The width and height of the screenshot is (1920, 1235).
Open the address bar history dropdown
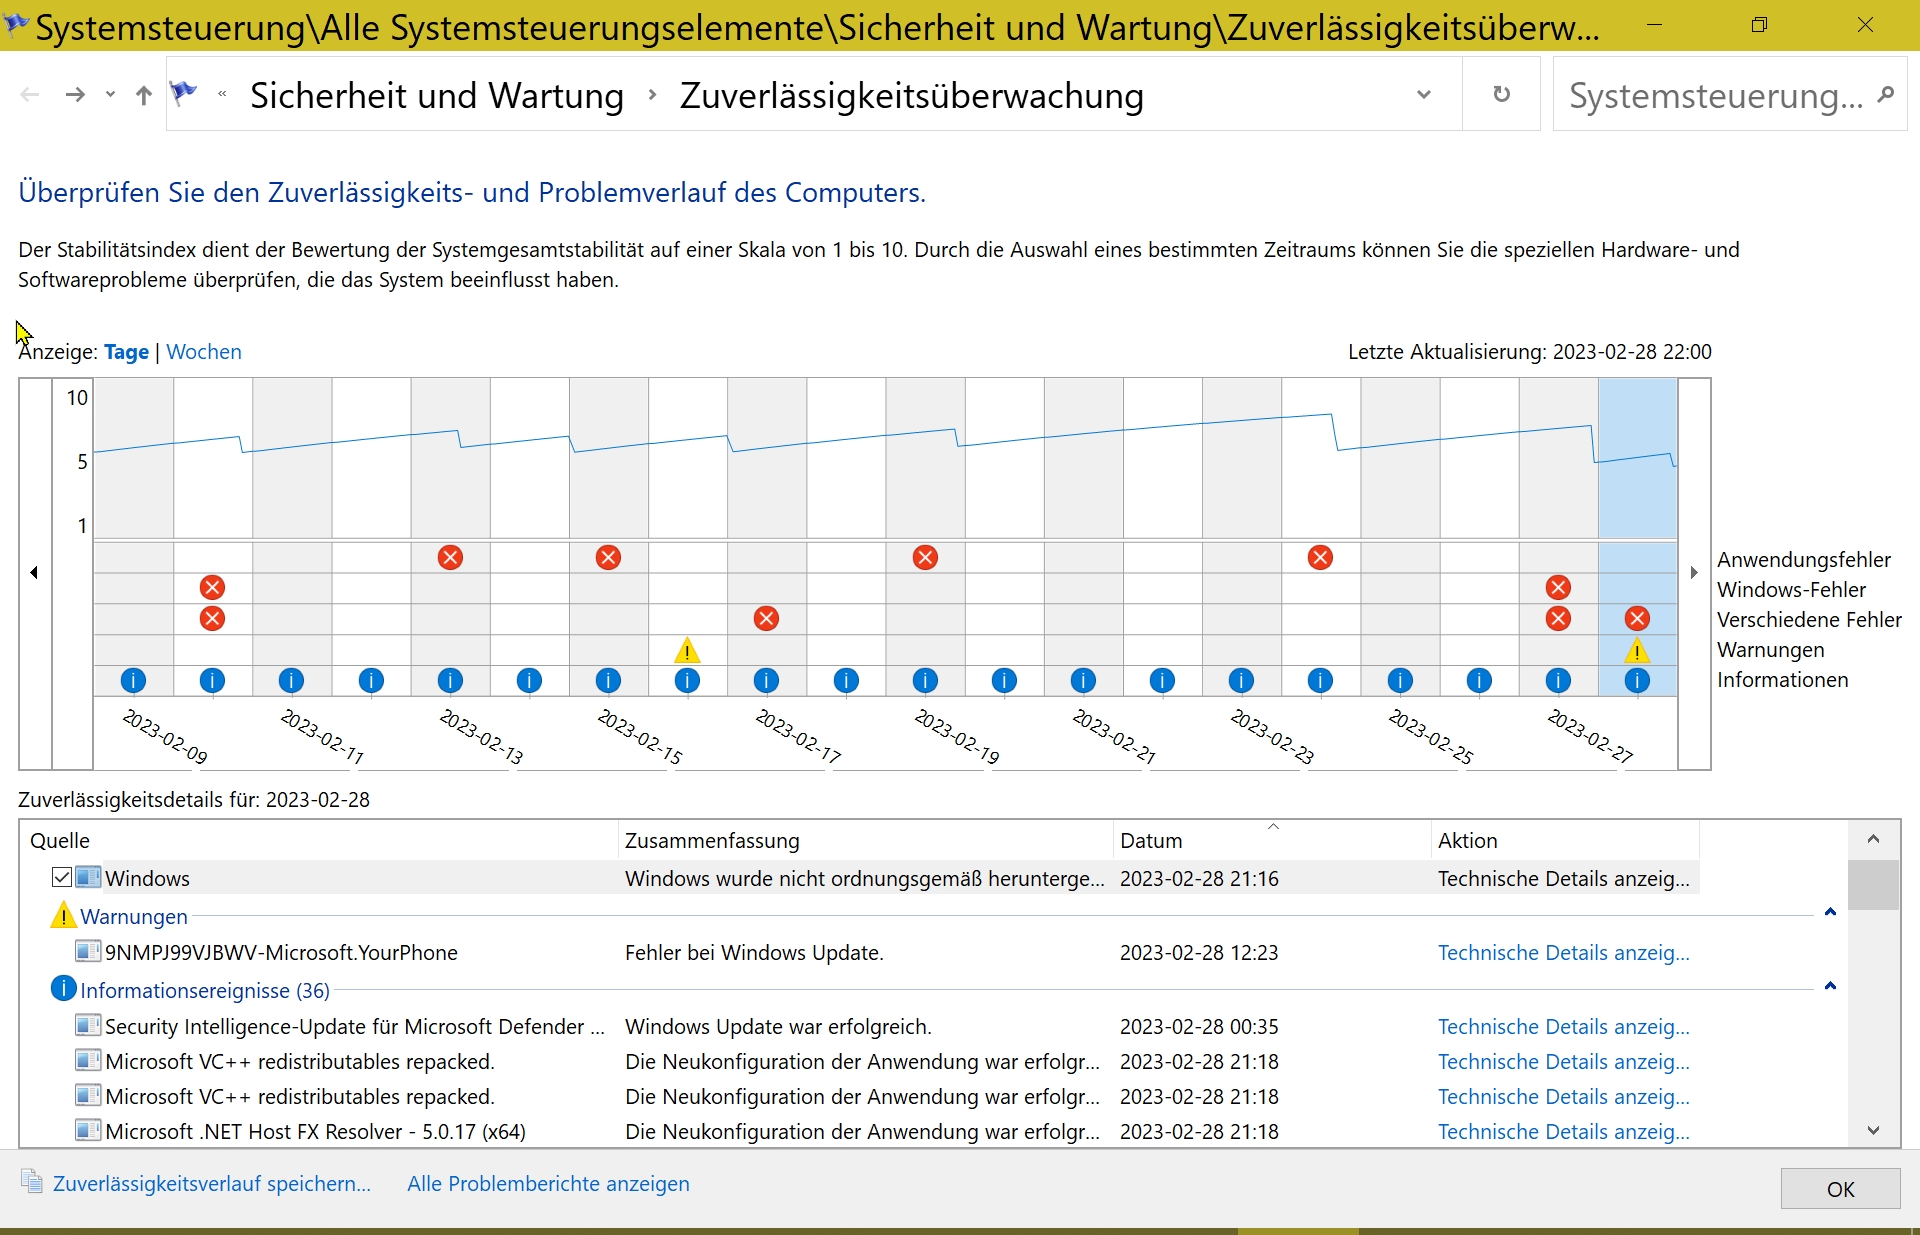tap(1424, 95)
